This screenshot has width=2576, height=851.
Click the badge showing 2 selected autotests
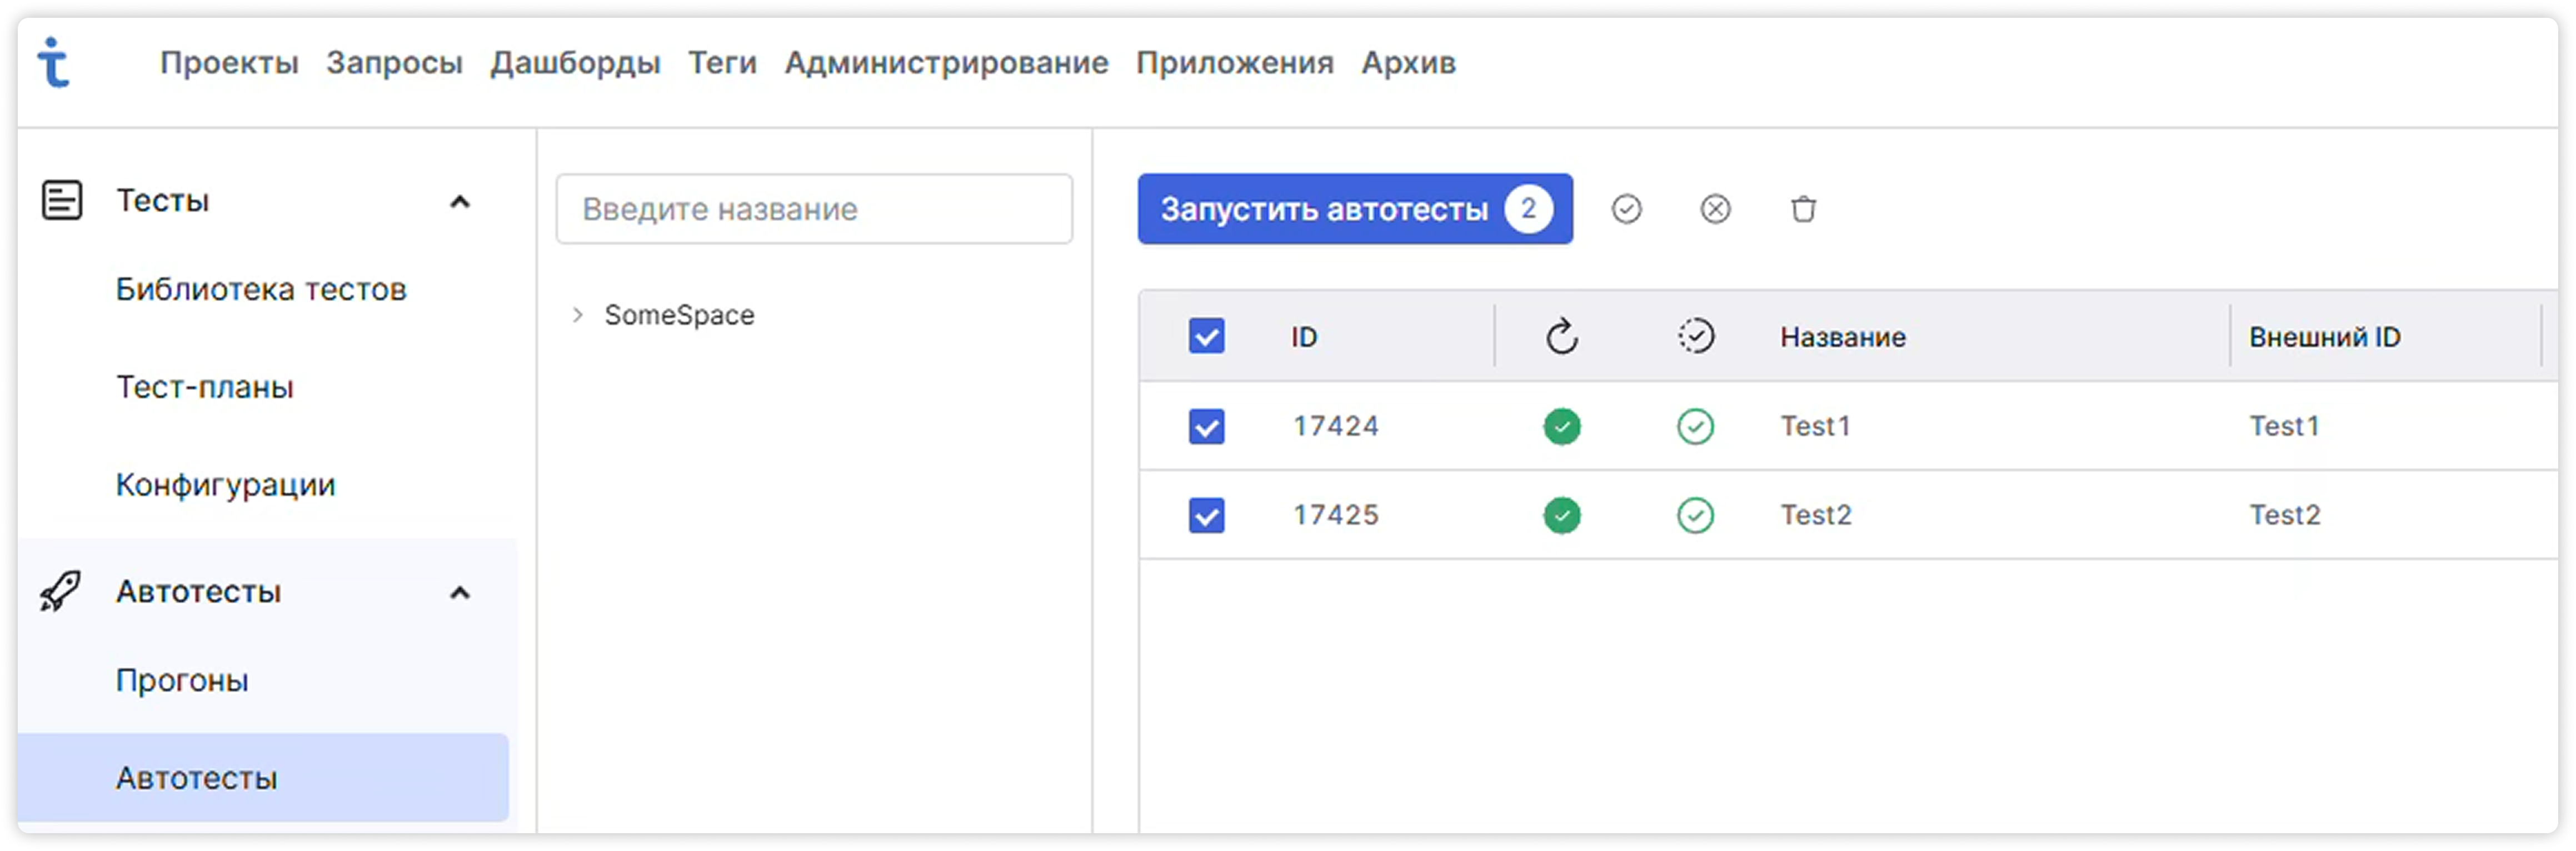coord(1528,209)
